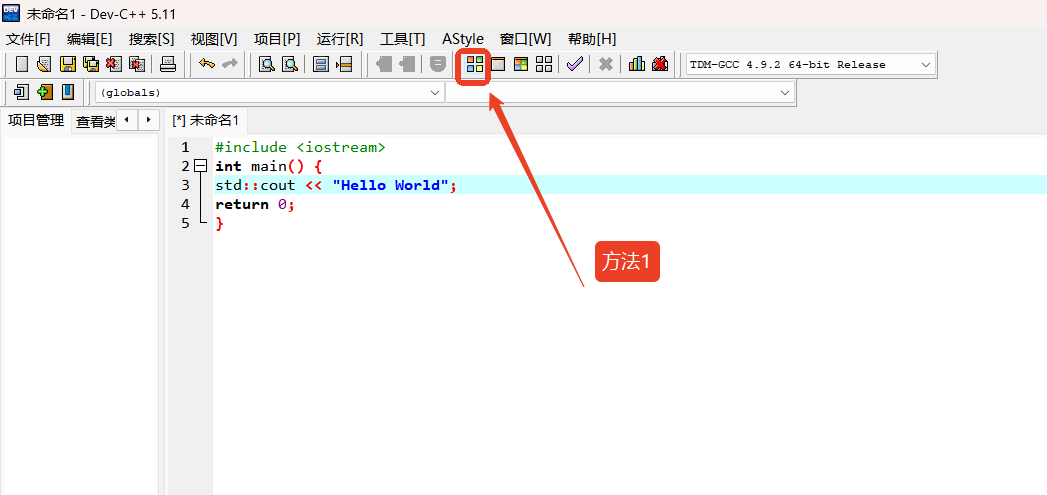The image size is (1047, 495).
Task: Open the 帮助[H] menu
Action: coord(592,39)
